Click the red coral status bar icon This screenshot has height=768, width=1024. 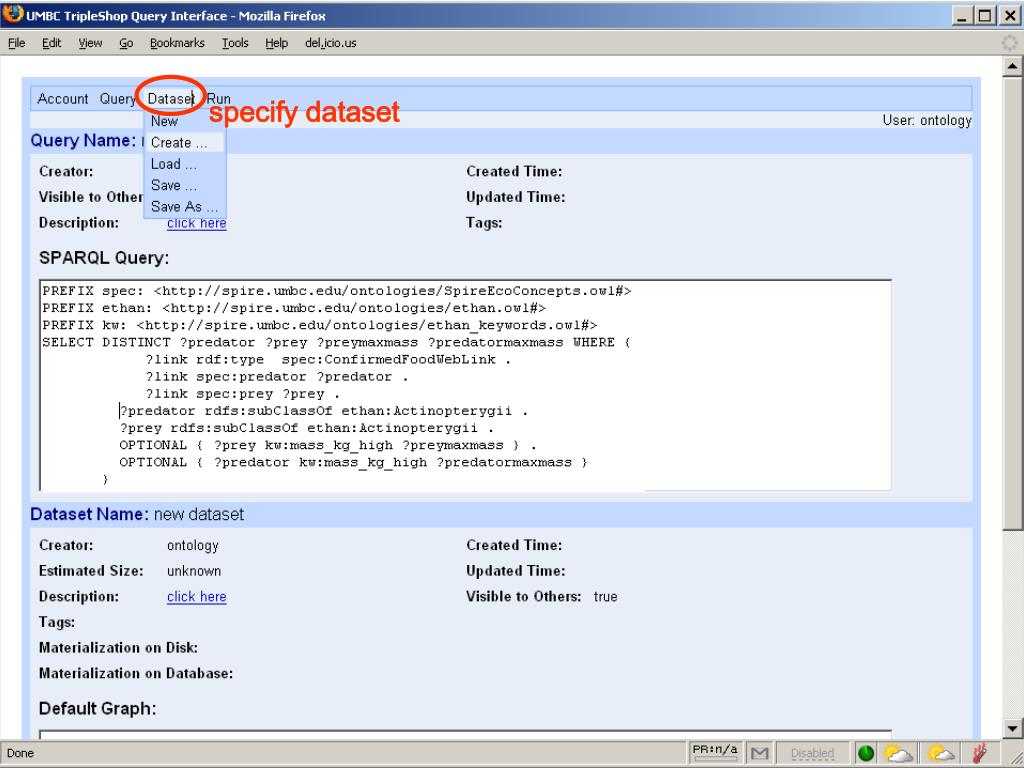point(979,753)
